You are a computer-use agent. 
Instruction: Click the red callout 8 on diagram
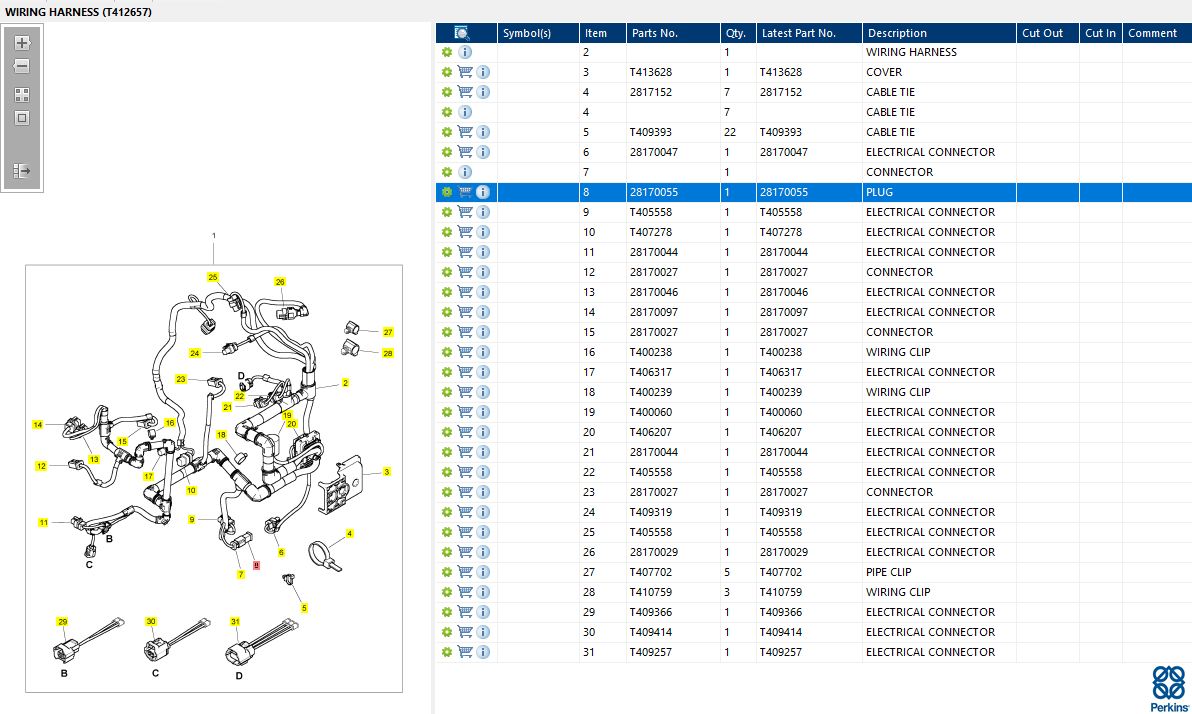pyautogui.click(x=256, y=566)
